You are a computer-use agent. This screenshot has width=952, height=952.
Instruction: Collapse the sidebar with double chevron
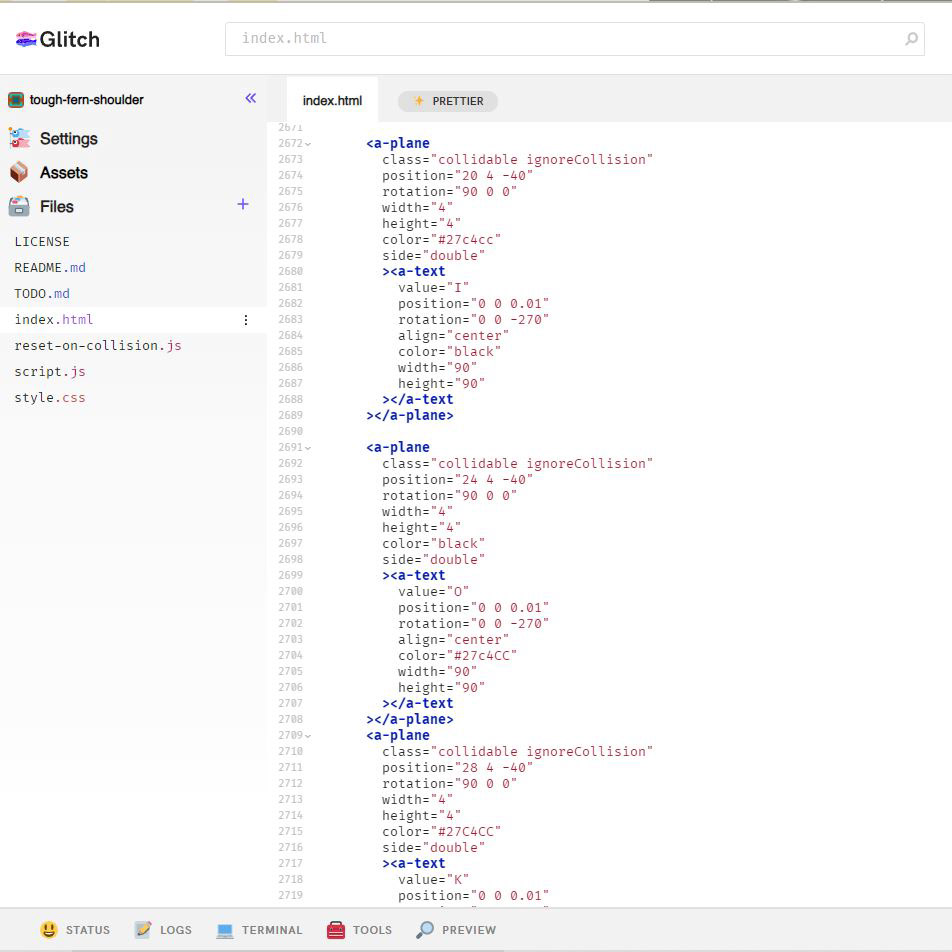tap(251, 98)
